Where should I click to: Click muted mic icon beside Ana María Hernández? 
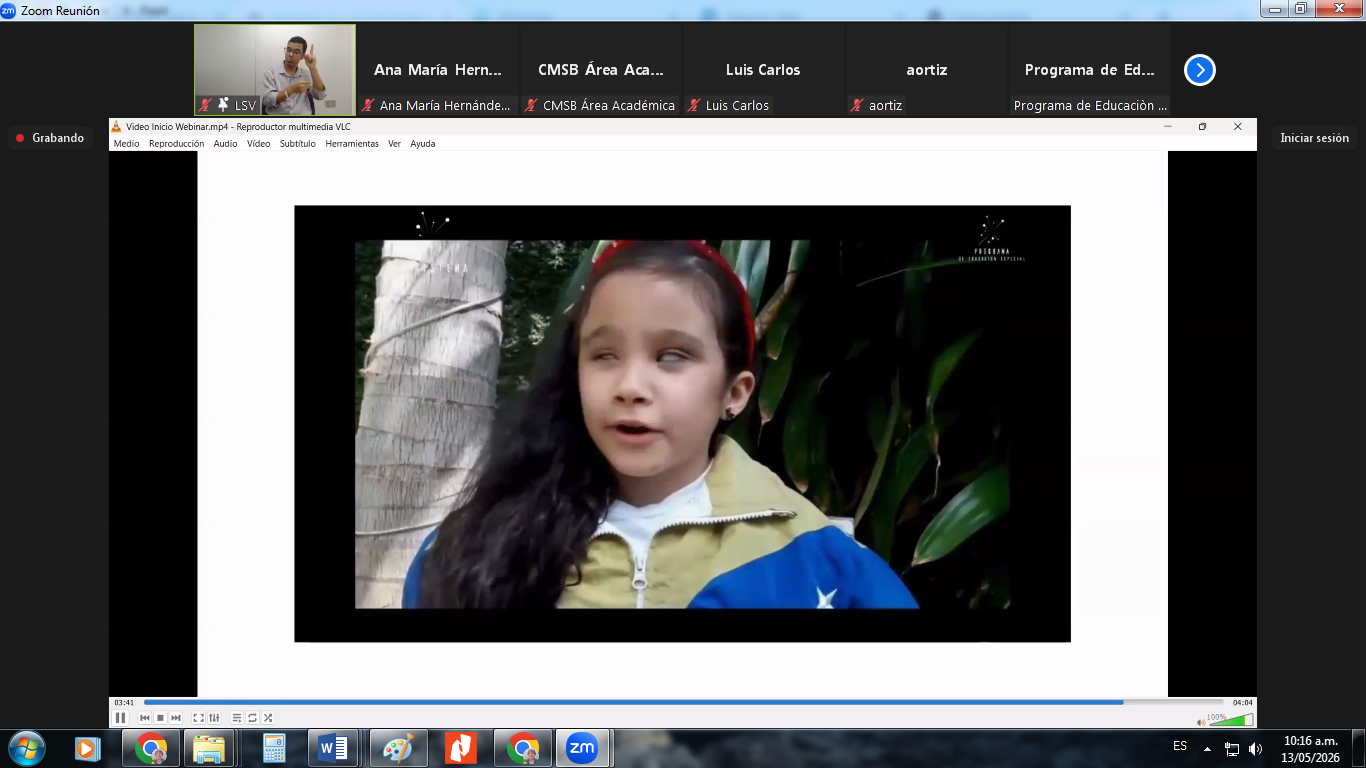(x=368, y=105)
